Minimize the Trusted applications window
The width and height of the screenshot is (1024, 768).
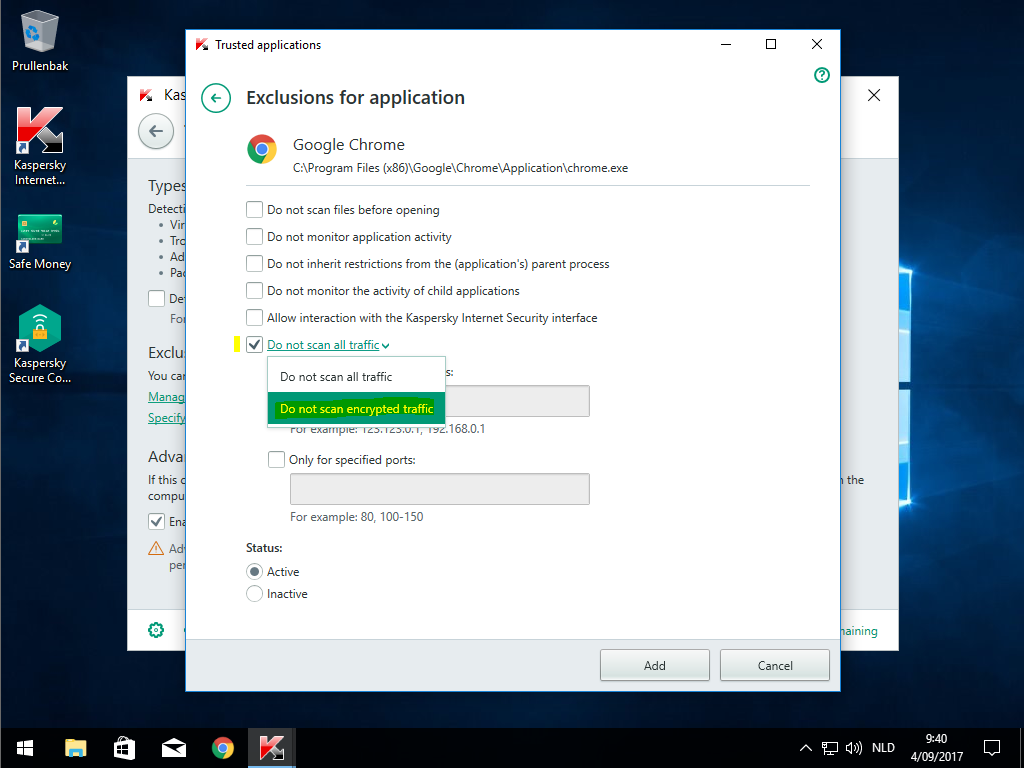point(726,44)
